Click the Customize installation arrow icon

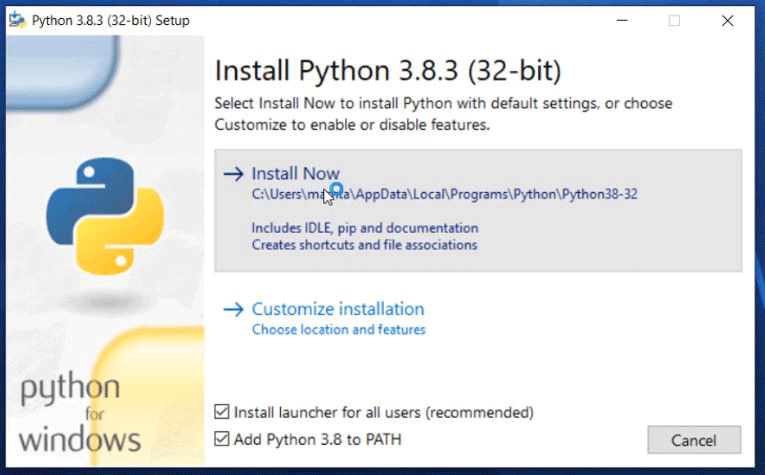coord(233,309)
